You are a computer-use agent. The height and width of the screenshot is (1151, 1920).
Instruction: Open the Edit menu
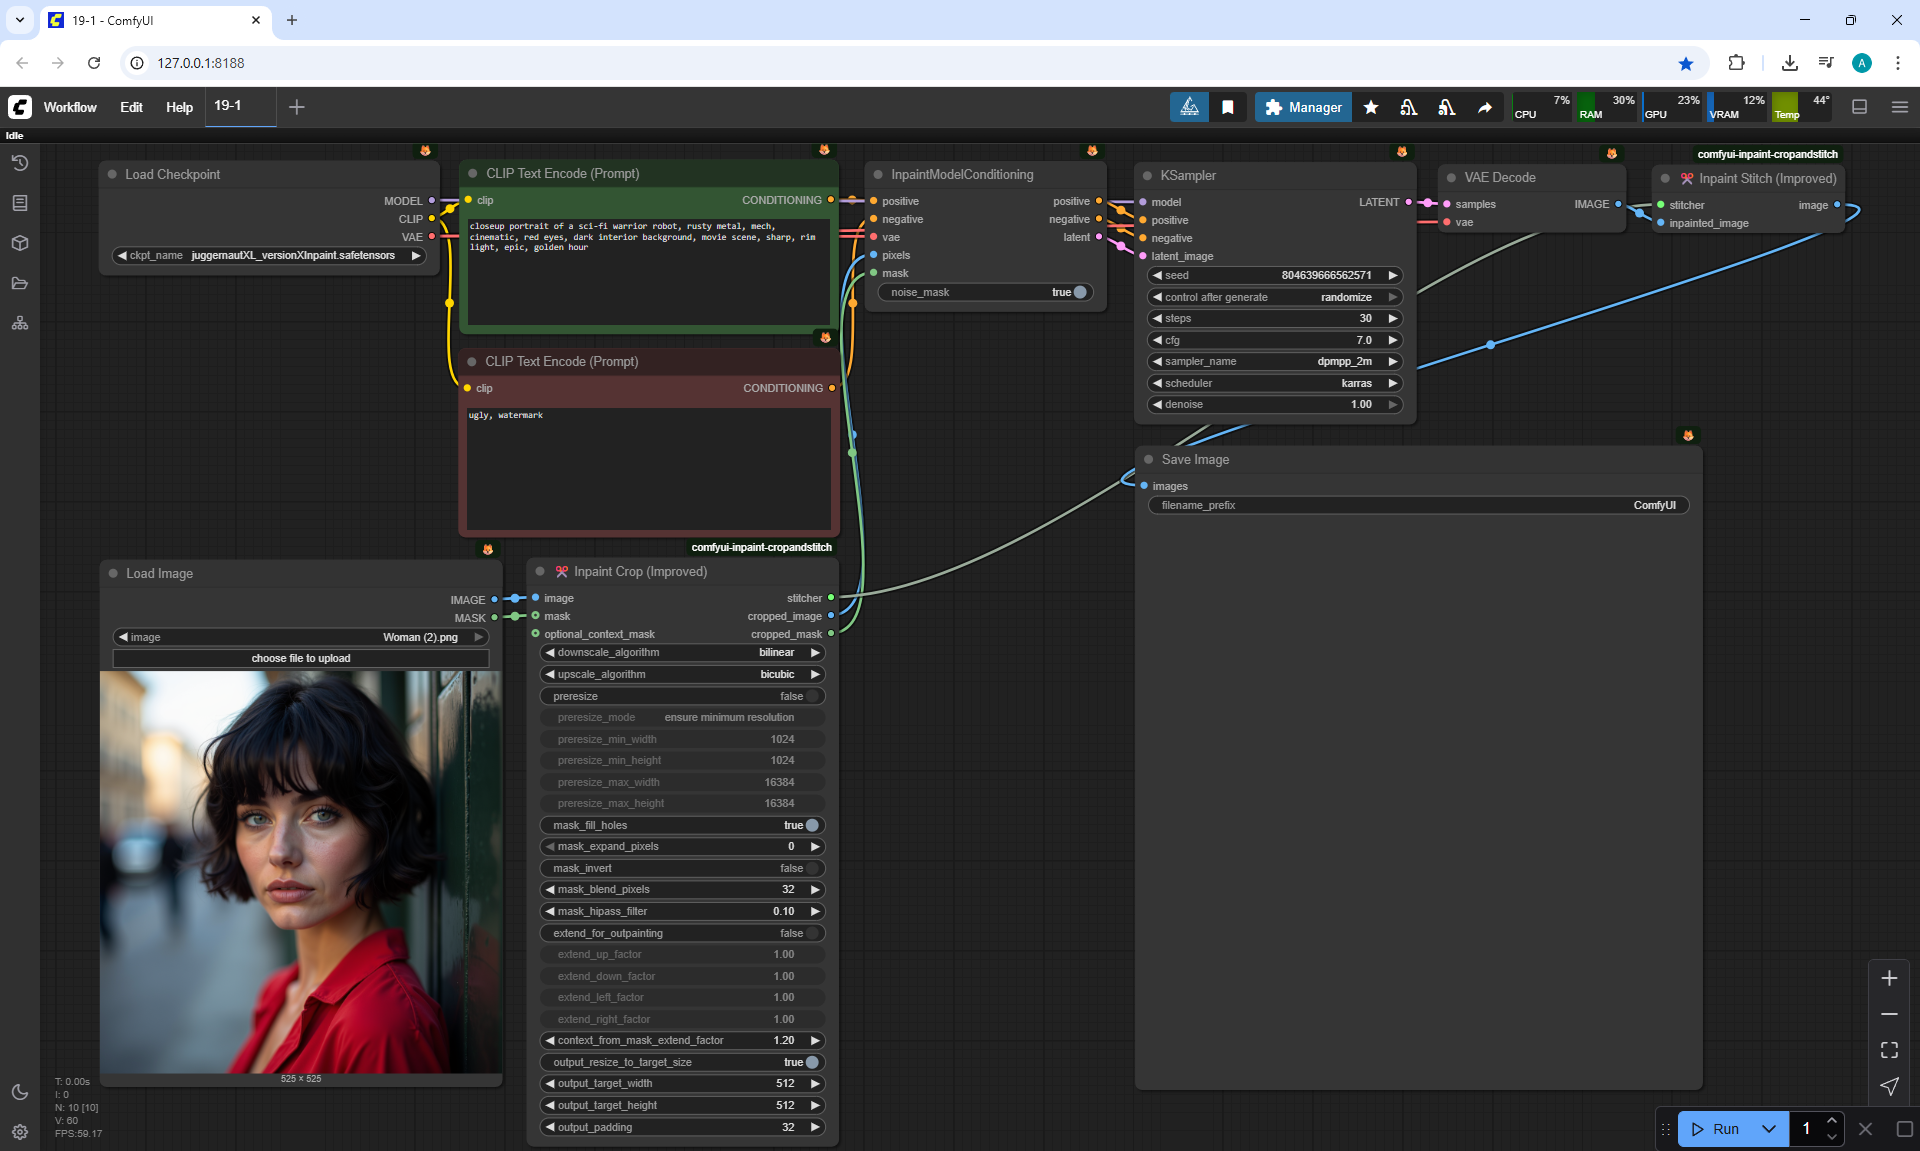tap(131, 107)
